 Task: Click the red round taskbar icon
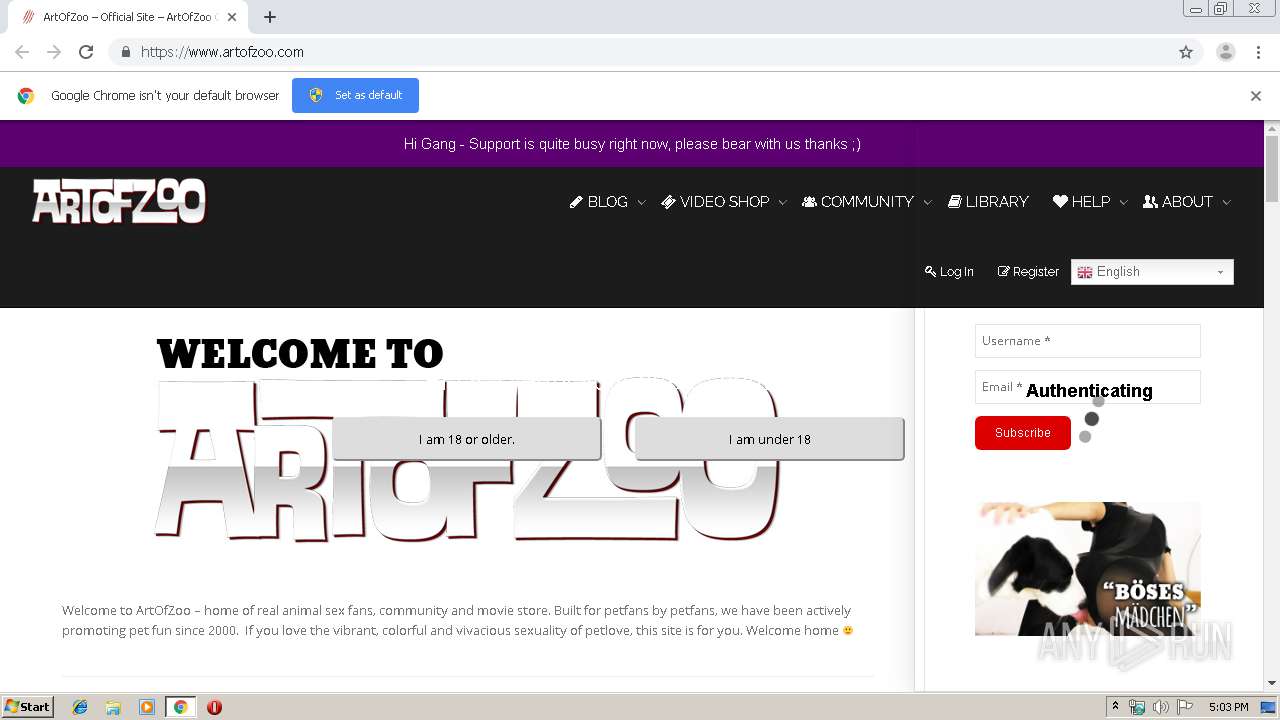214,707
